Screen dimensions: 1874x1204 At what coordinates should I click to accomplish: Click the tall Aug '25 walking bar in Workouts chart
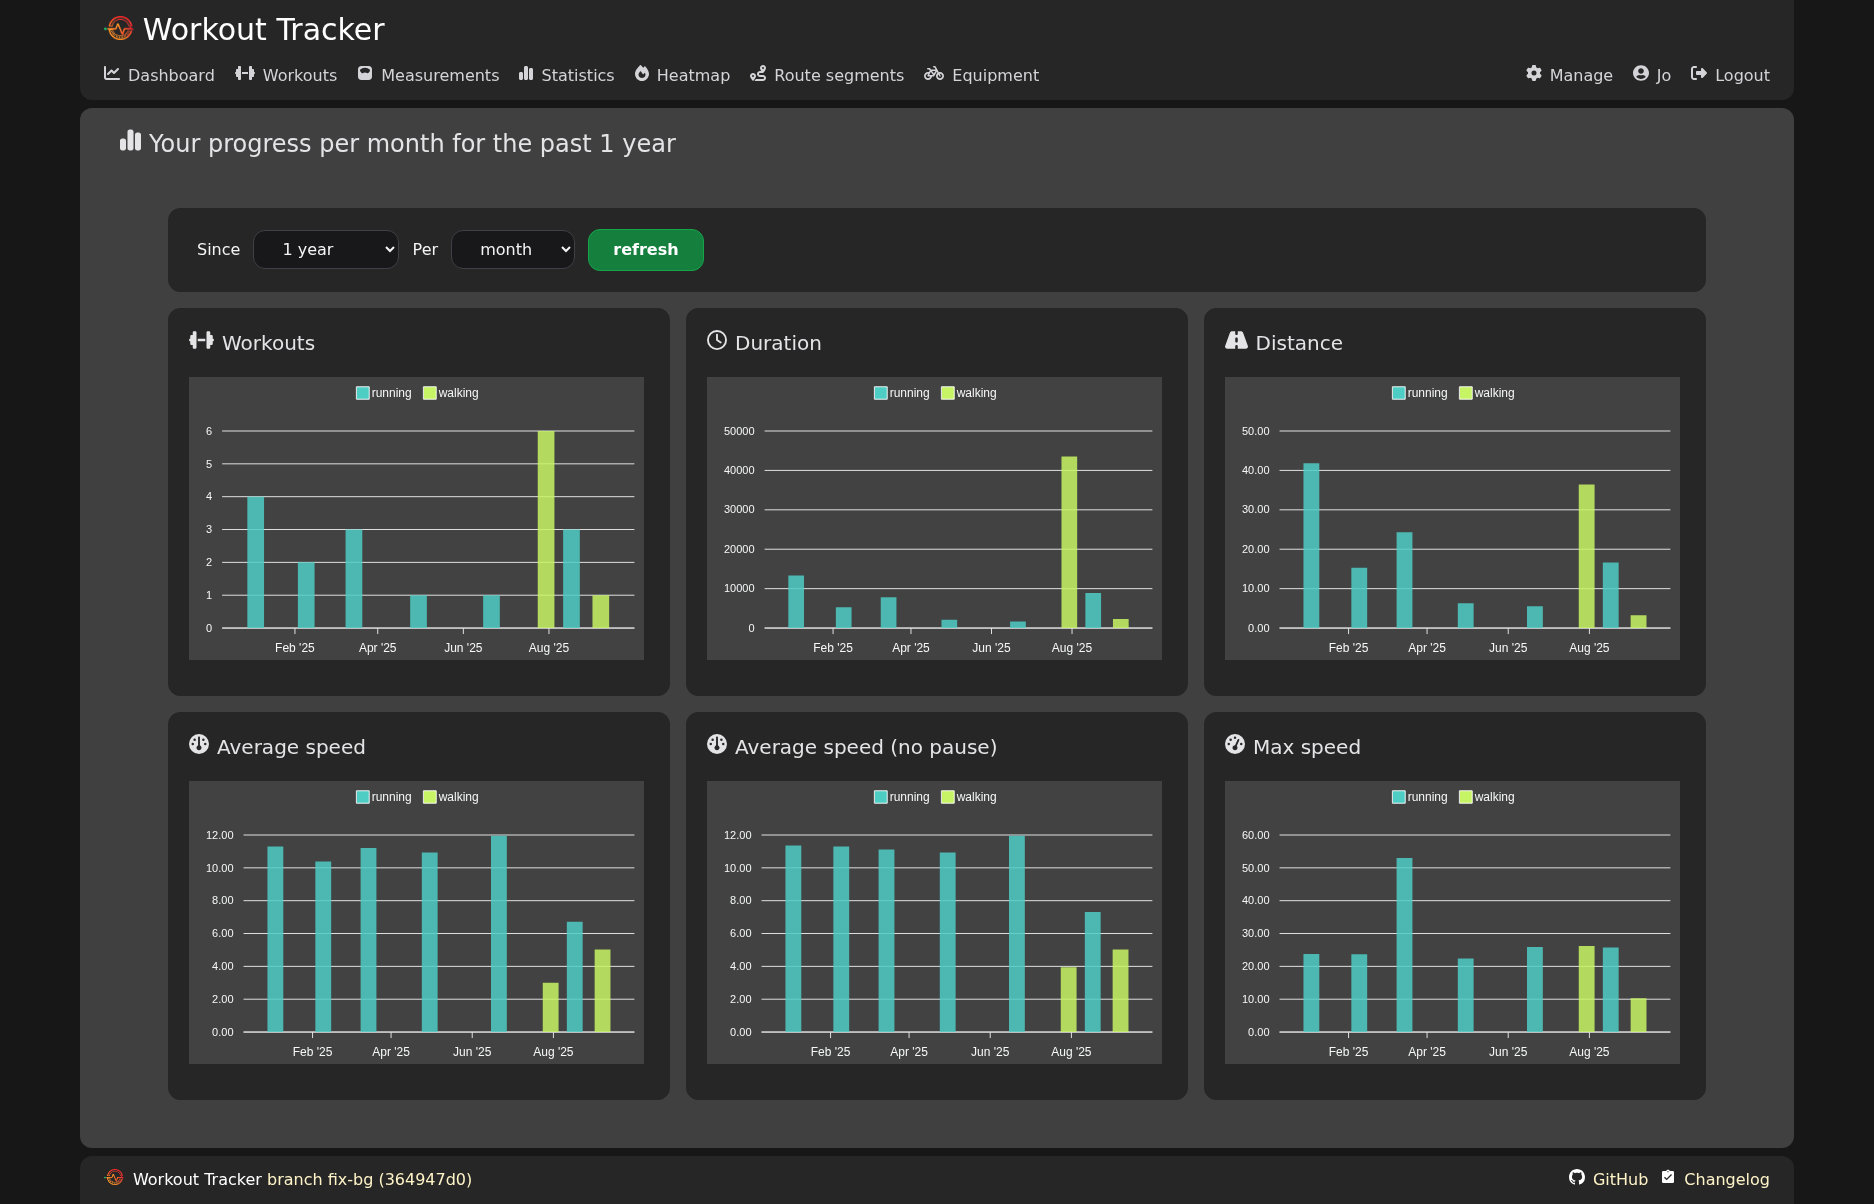click(546, 529)
